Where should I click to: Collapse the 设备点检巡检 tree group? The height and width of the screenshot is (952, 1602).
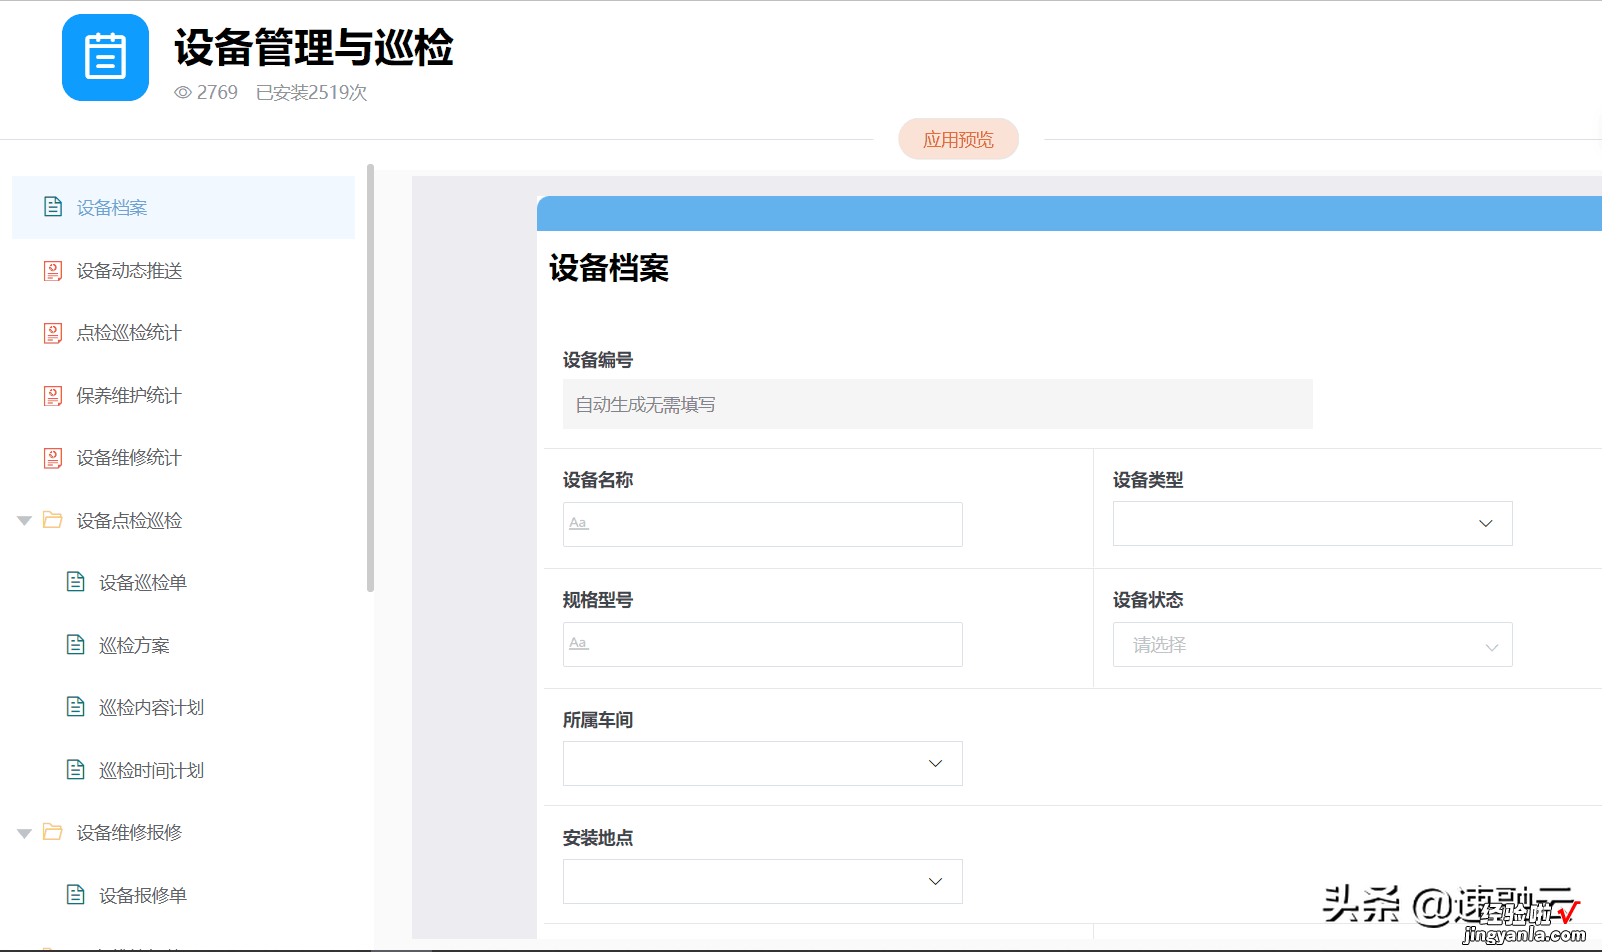[24, 521]
